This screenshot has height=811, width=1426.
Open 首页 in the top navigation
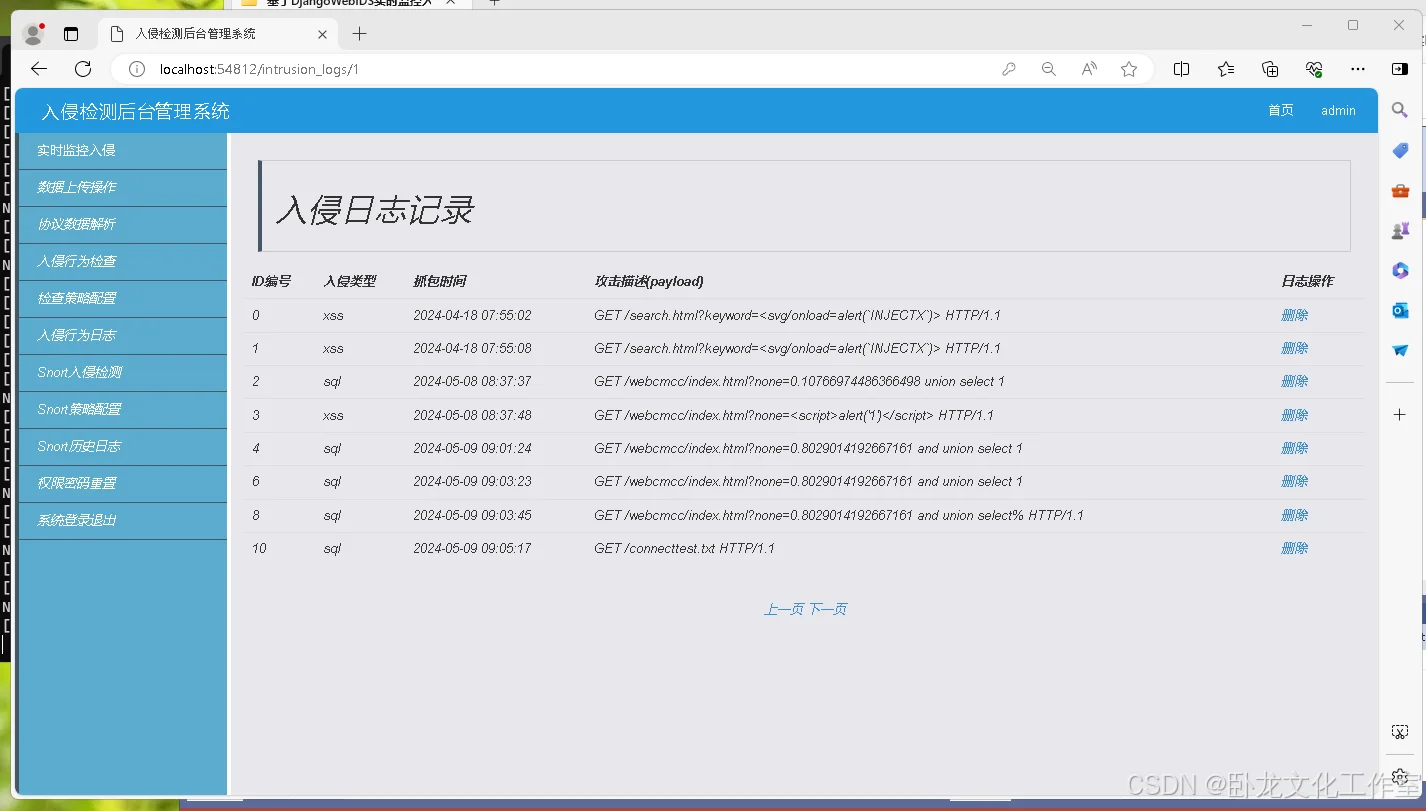coord(1280,110)
